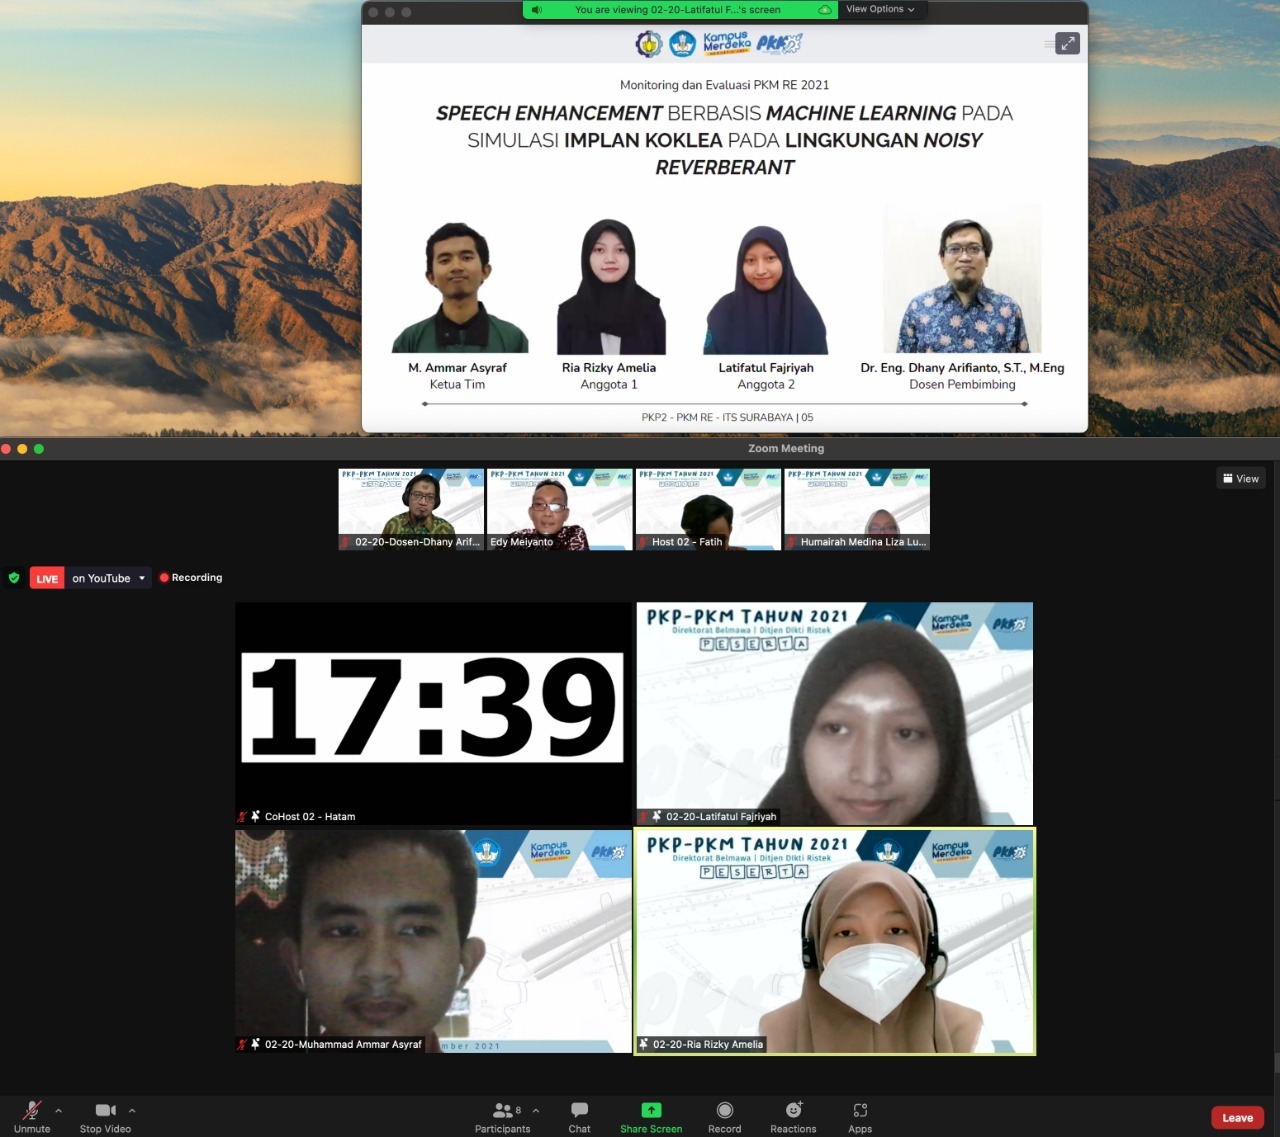Unmute the microphone
This screenshot has width=1280, height=1137.
[32, 1116]
